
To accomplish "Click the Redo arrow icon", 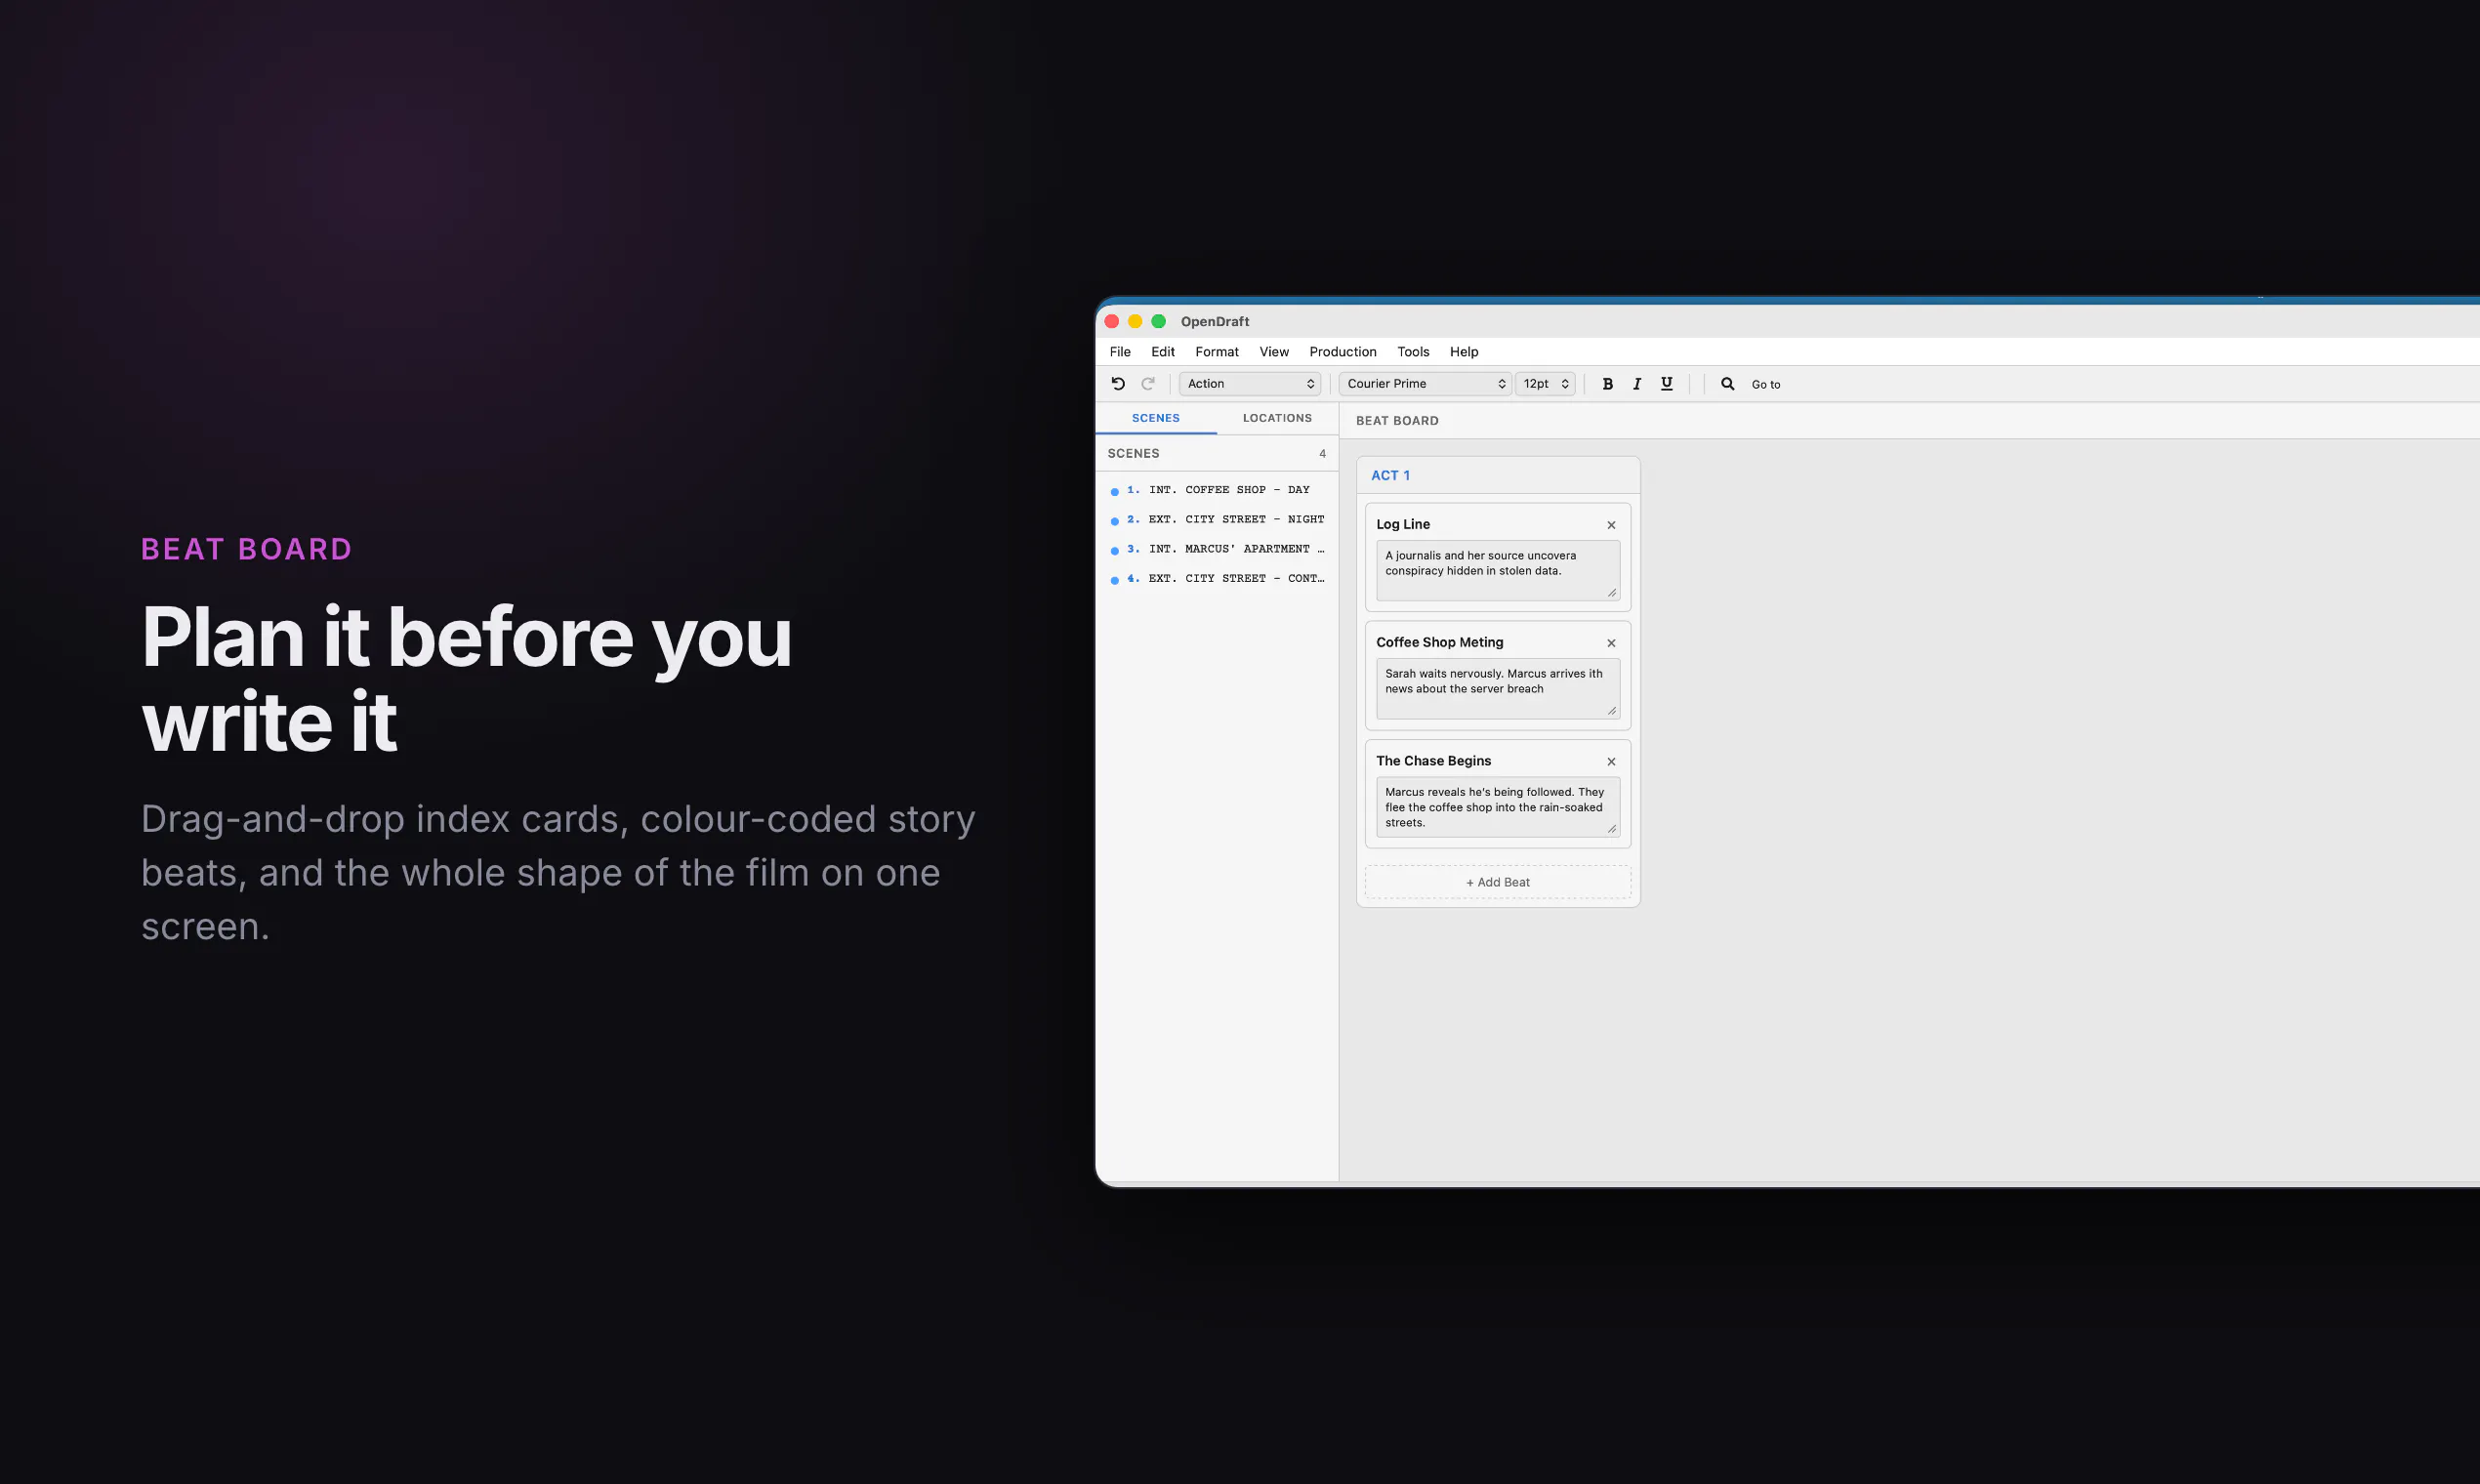I will (1148, 384).
